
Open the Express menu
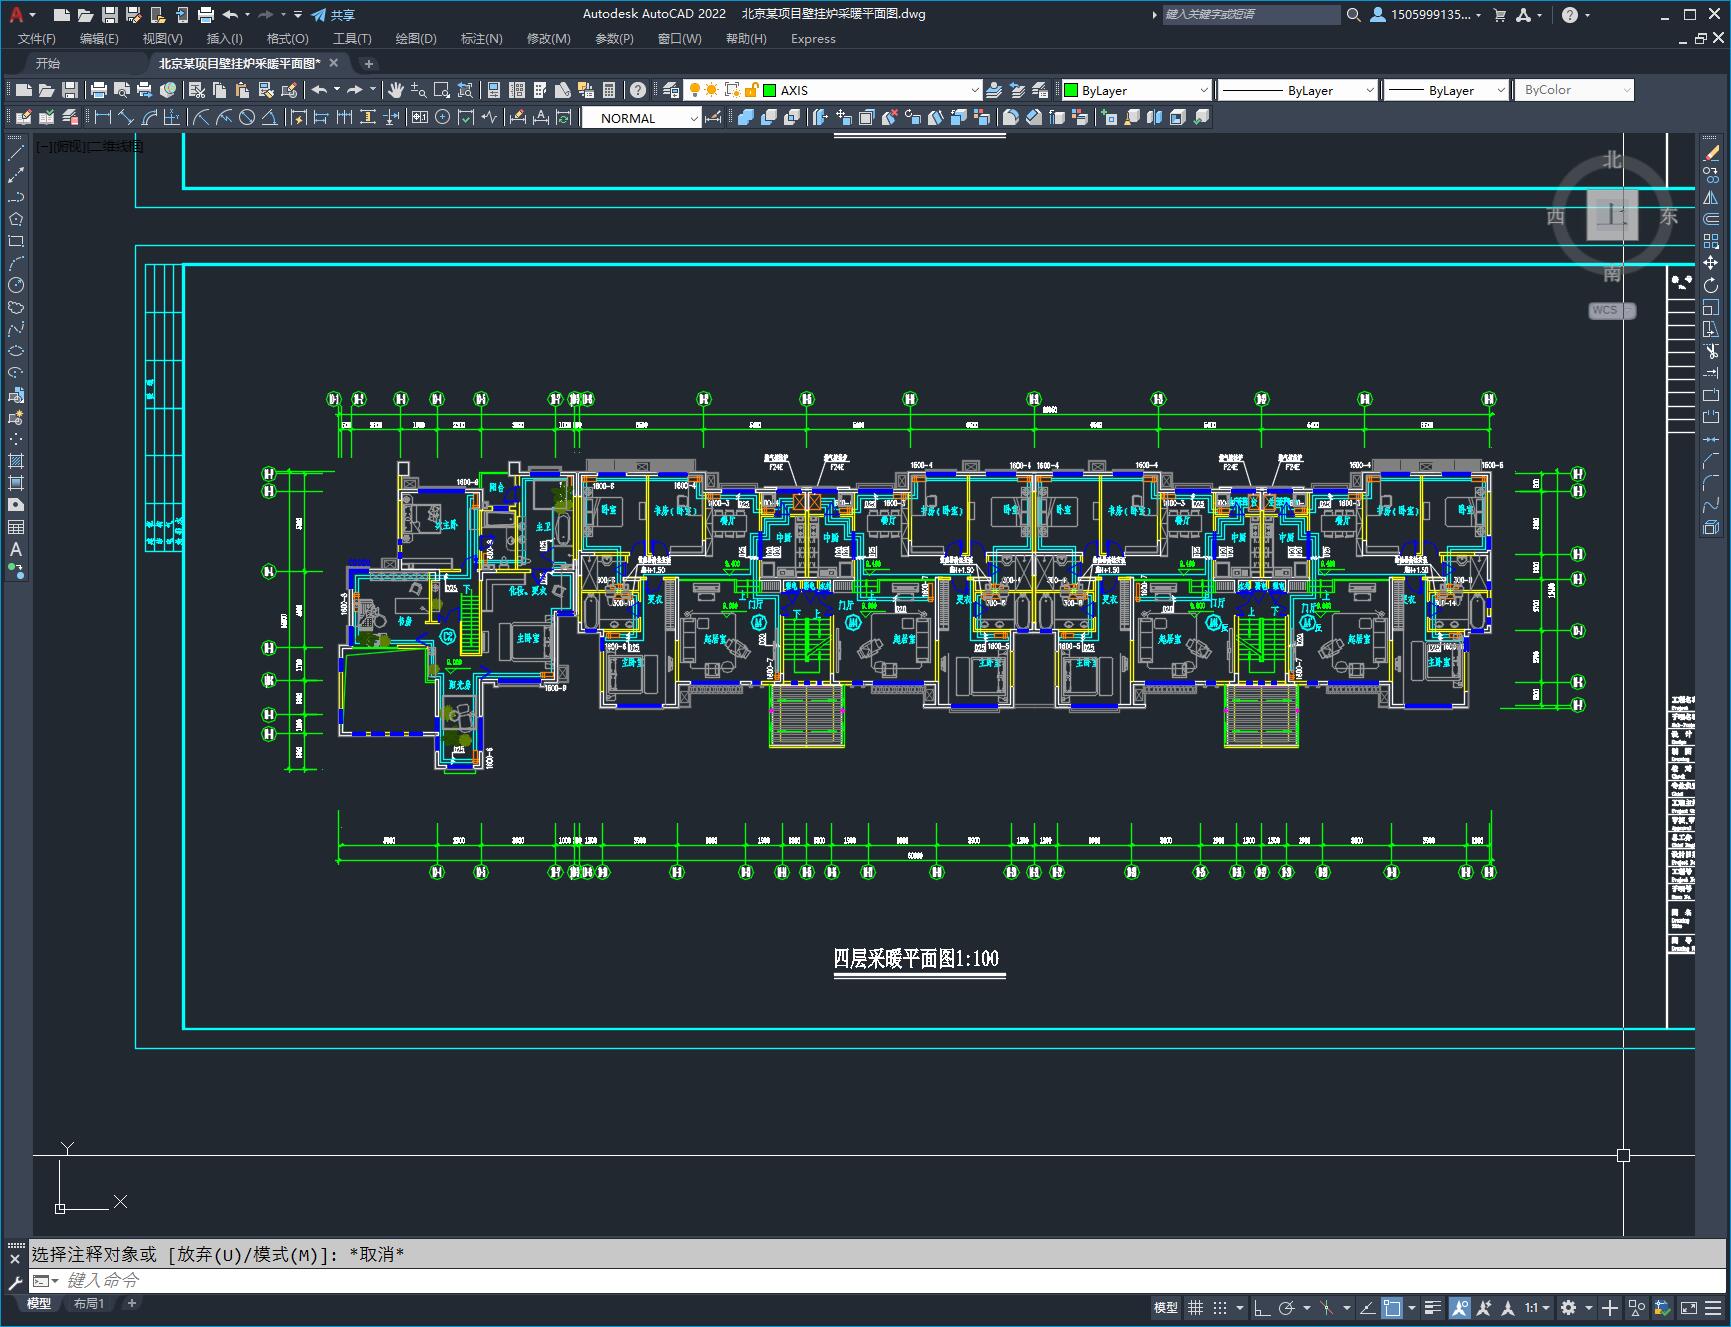[x=813, y=39]
